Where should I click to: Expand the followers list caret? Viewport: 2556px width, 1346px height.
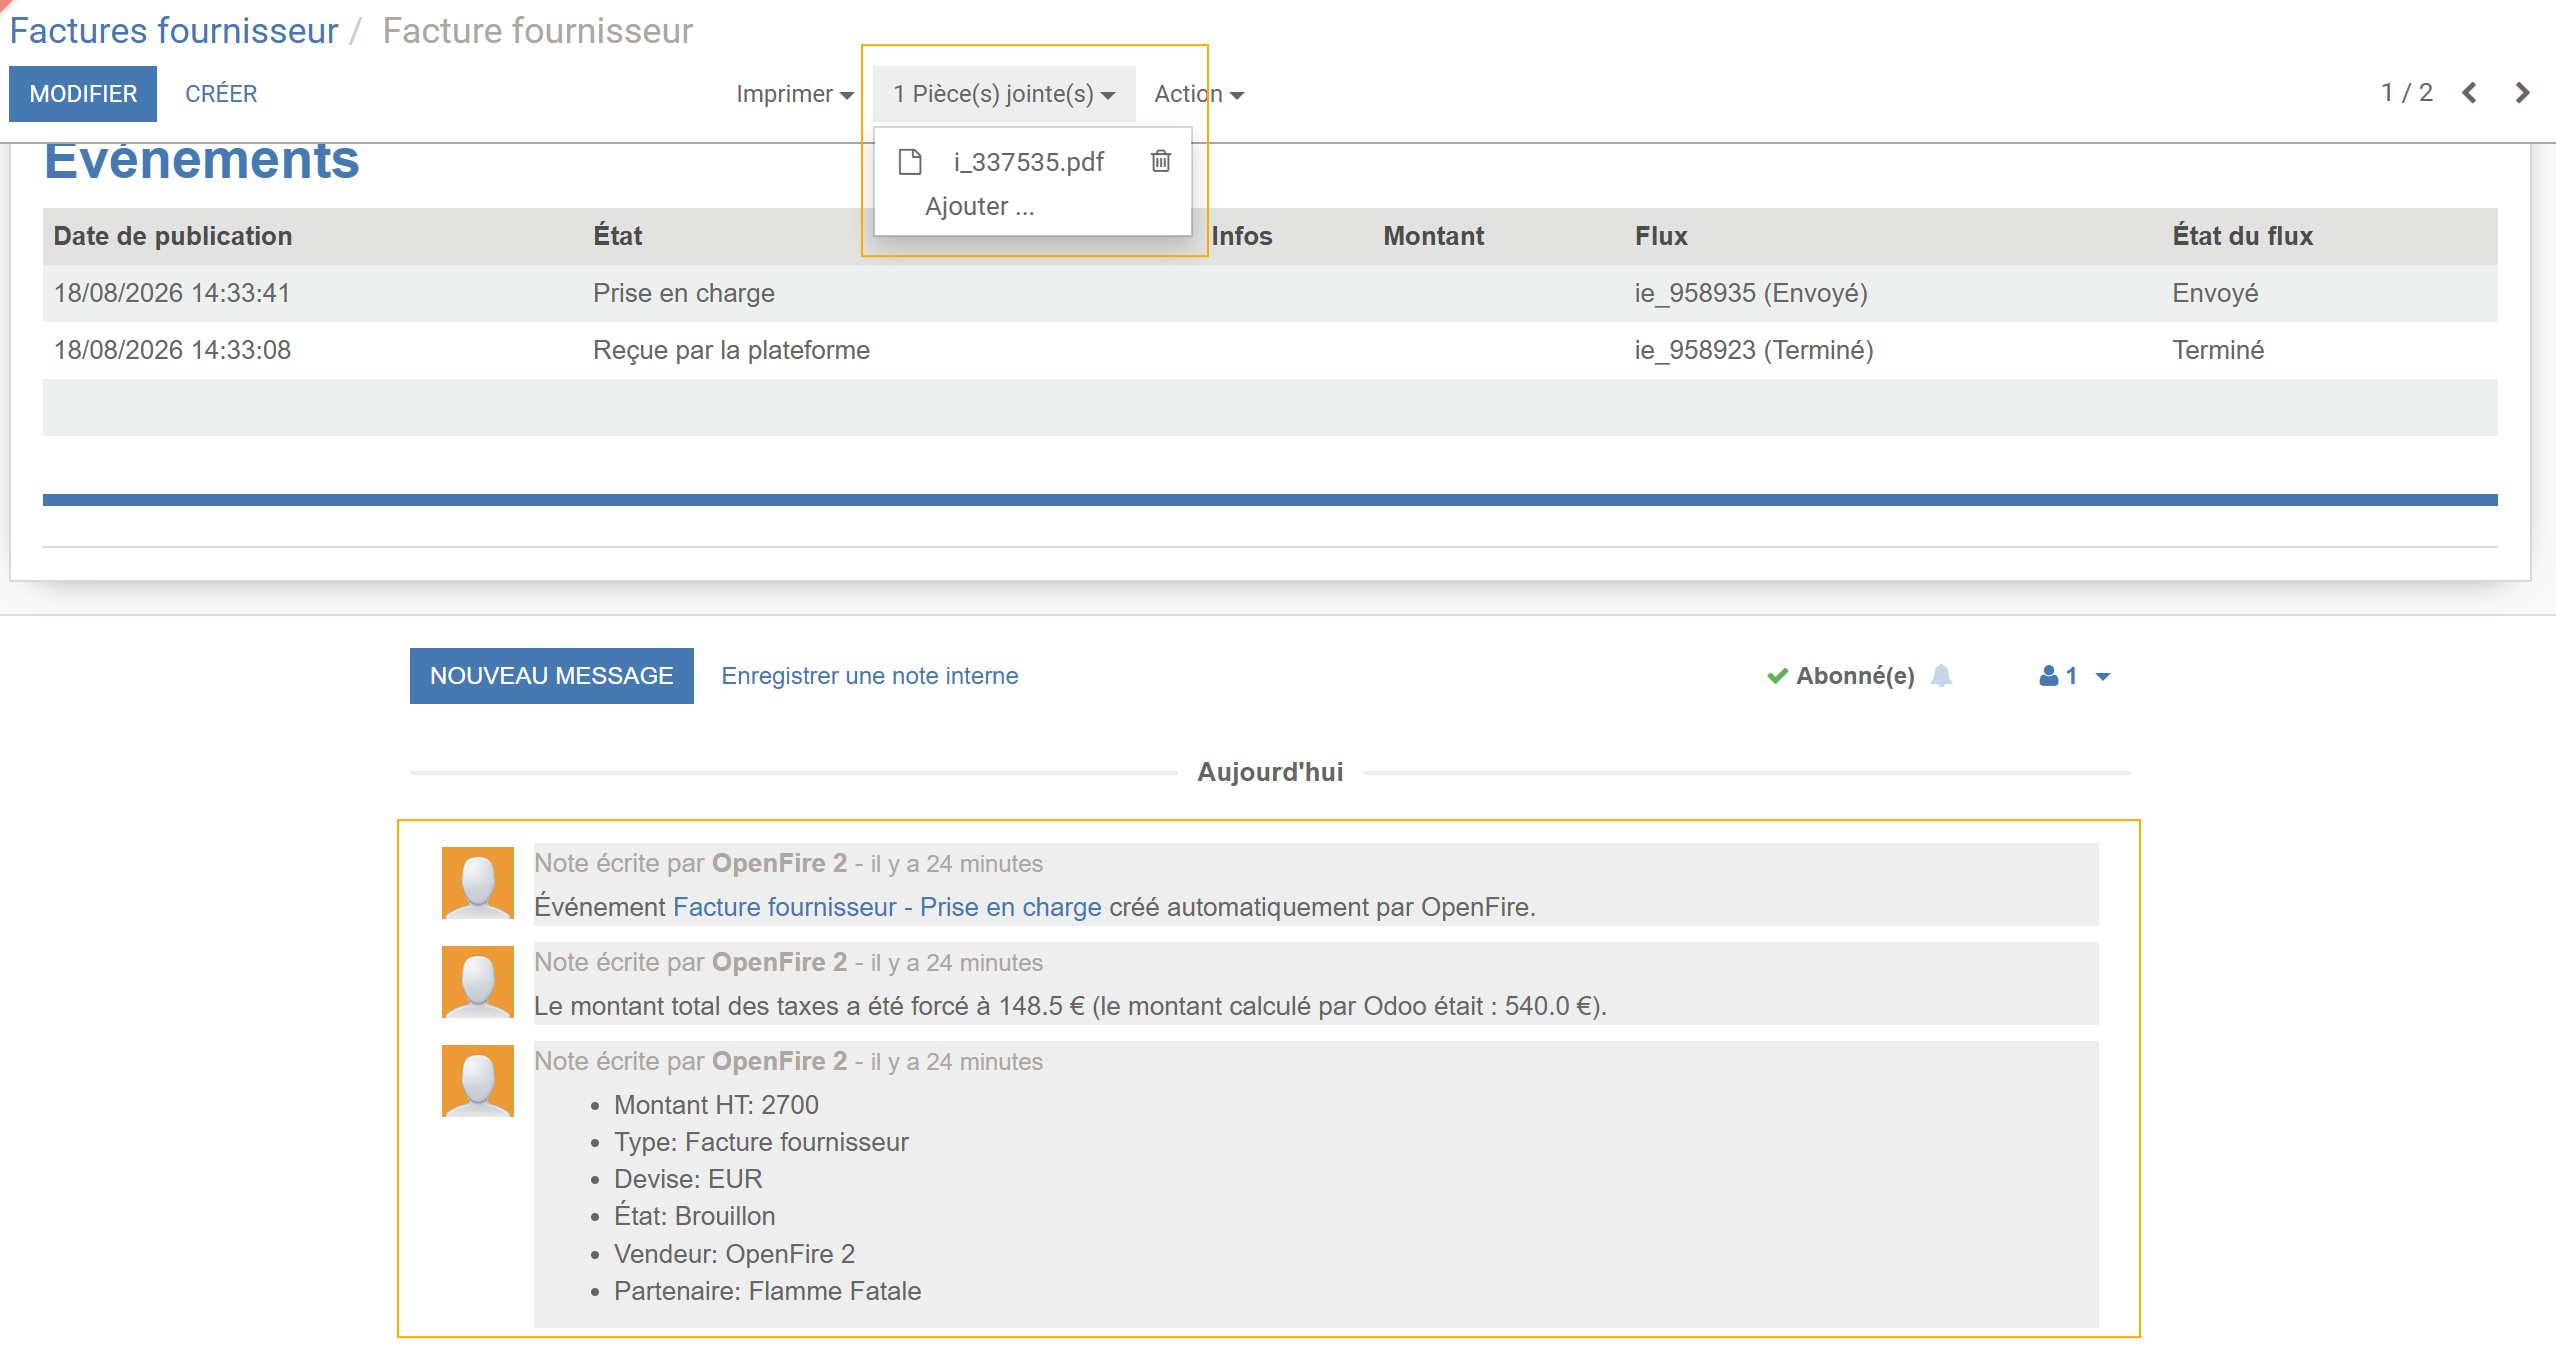coord(2103,677)
